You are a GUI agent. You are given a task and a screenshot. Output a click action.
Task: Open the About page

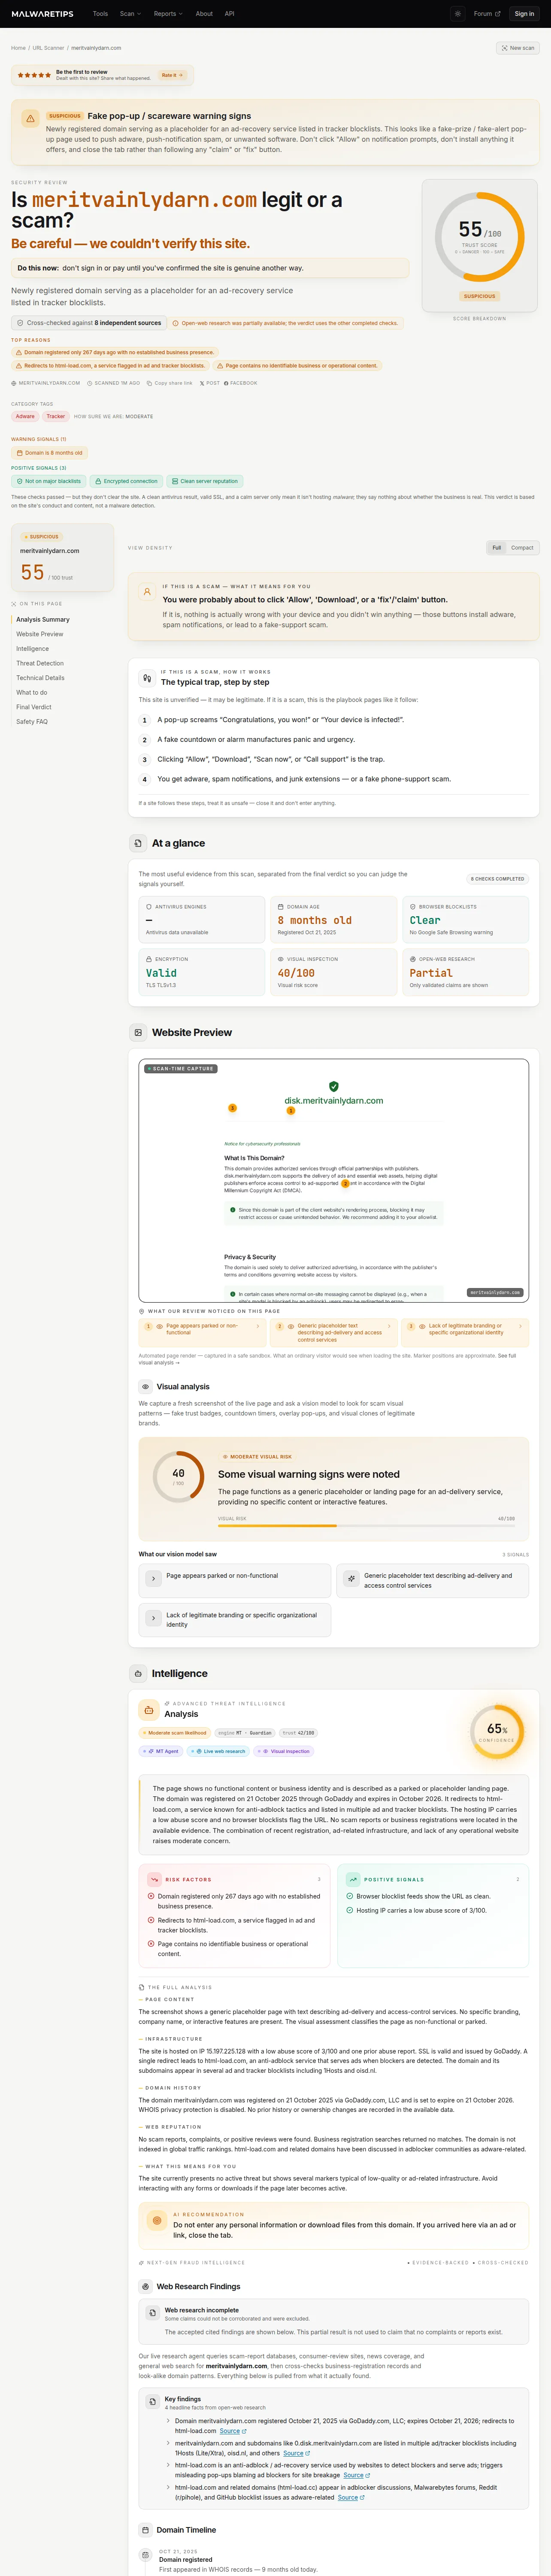204,14
